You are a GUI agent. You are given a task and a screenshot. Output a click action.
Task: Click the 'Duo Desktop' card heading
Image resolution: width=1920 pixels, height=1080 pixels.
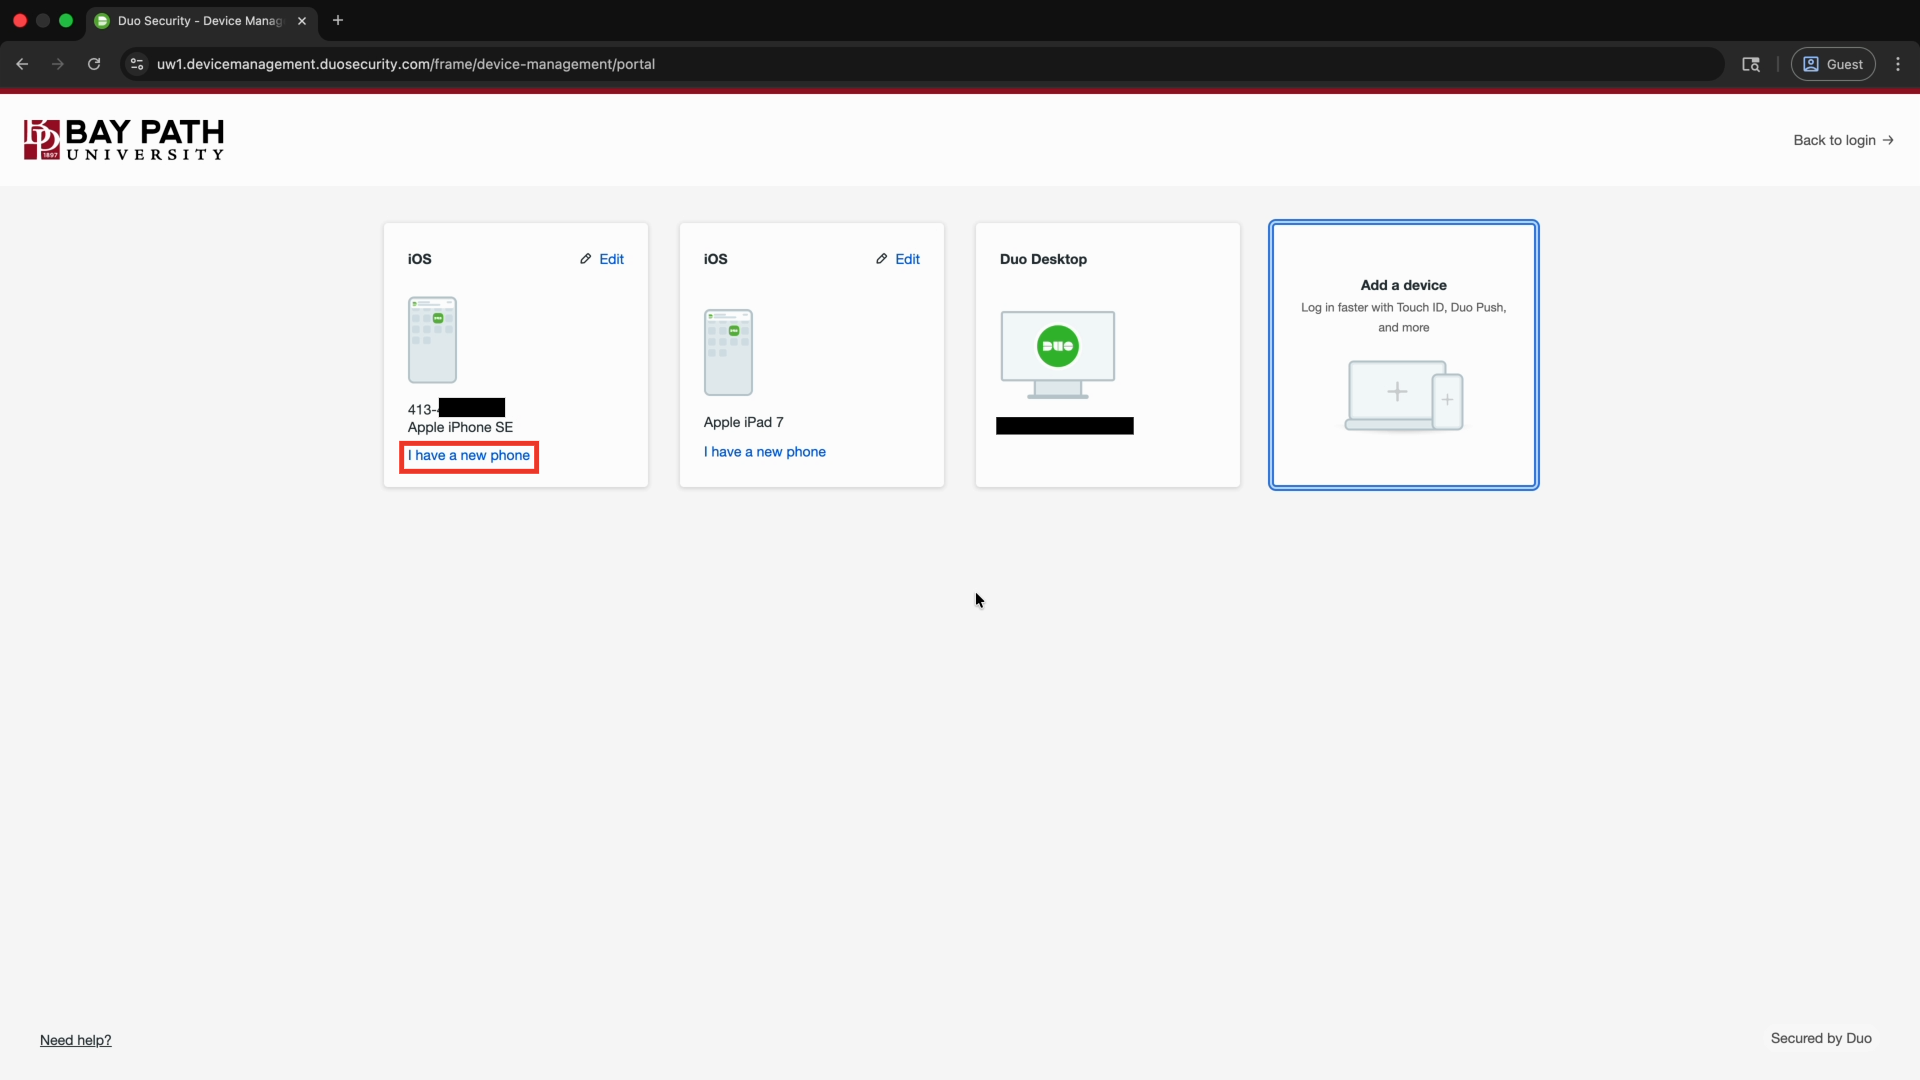tap(1043, 259)
